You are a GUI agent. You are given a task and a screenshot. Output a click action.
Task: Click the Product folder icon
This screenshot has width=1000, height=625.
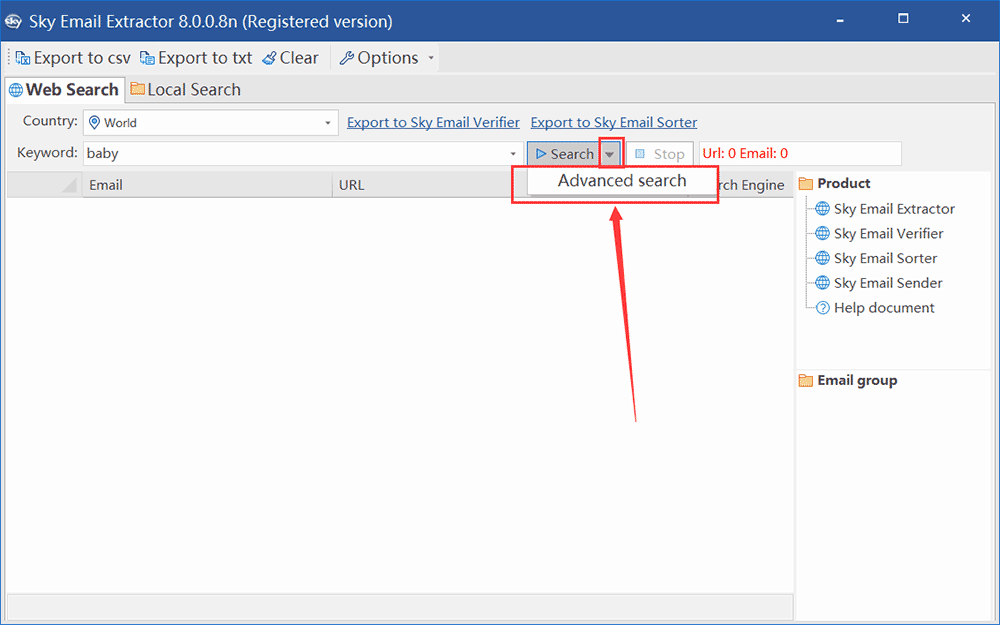coord(806,183)
